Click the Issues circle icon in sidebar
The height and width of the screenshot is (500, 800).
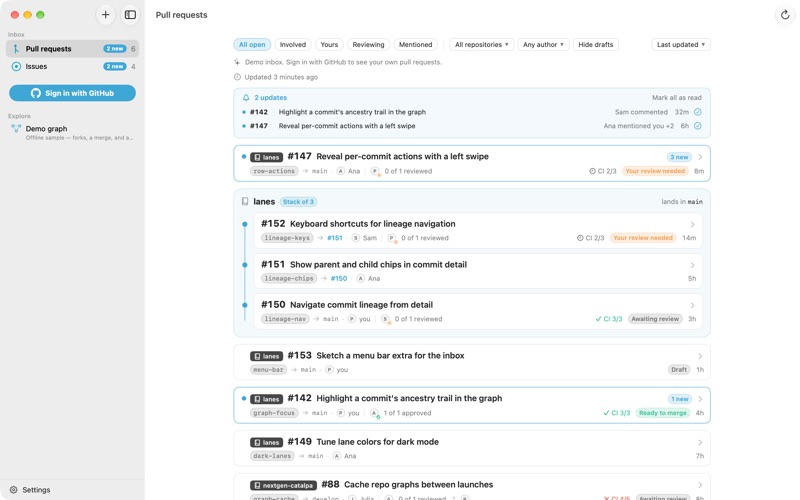click(x=16, y=66)
